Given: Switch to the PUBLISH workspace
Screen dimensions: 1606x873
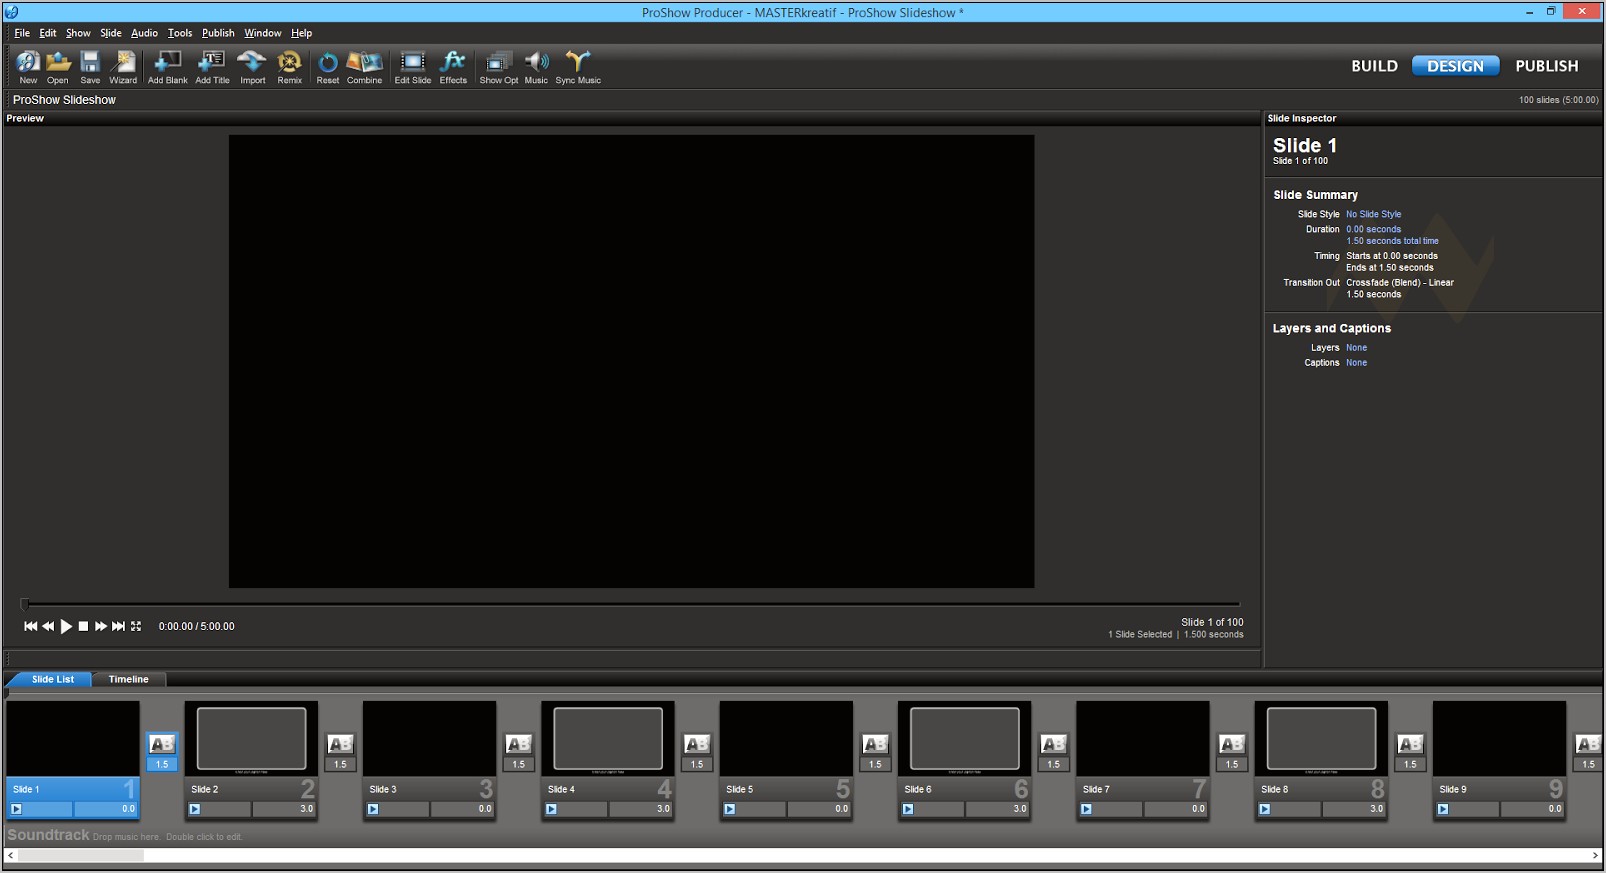Looking at the screenshot, I should point(1546,66).
